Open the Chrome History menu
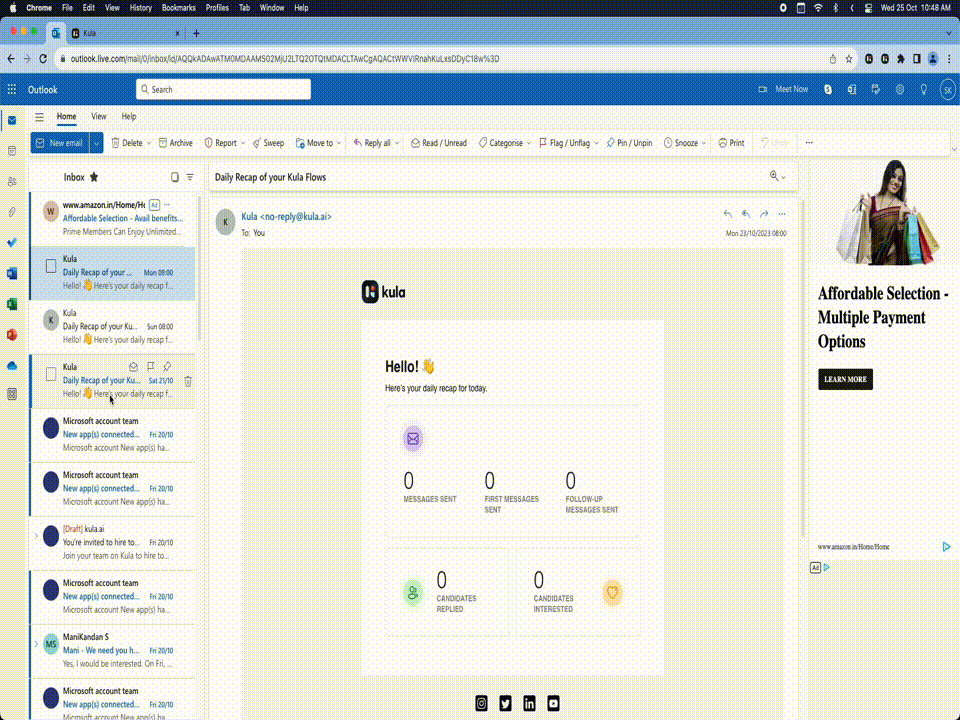The image size is (960, 720). (140, 8)
